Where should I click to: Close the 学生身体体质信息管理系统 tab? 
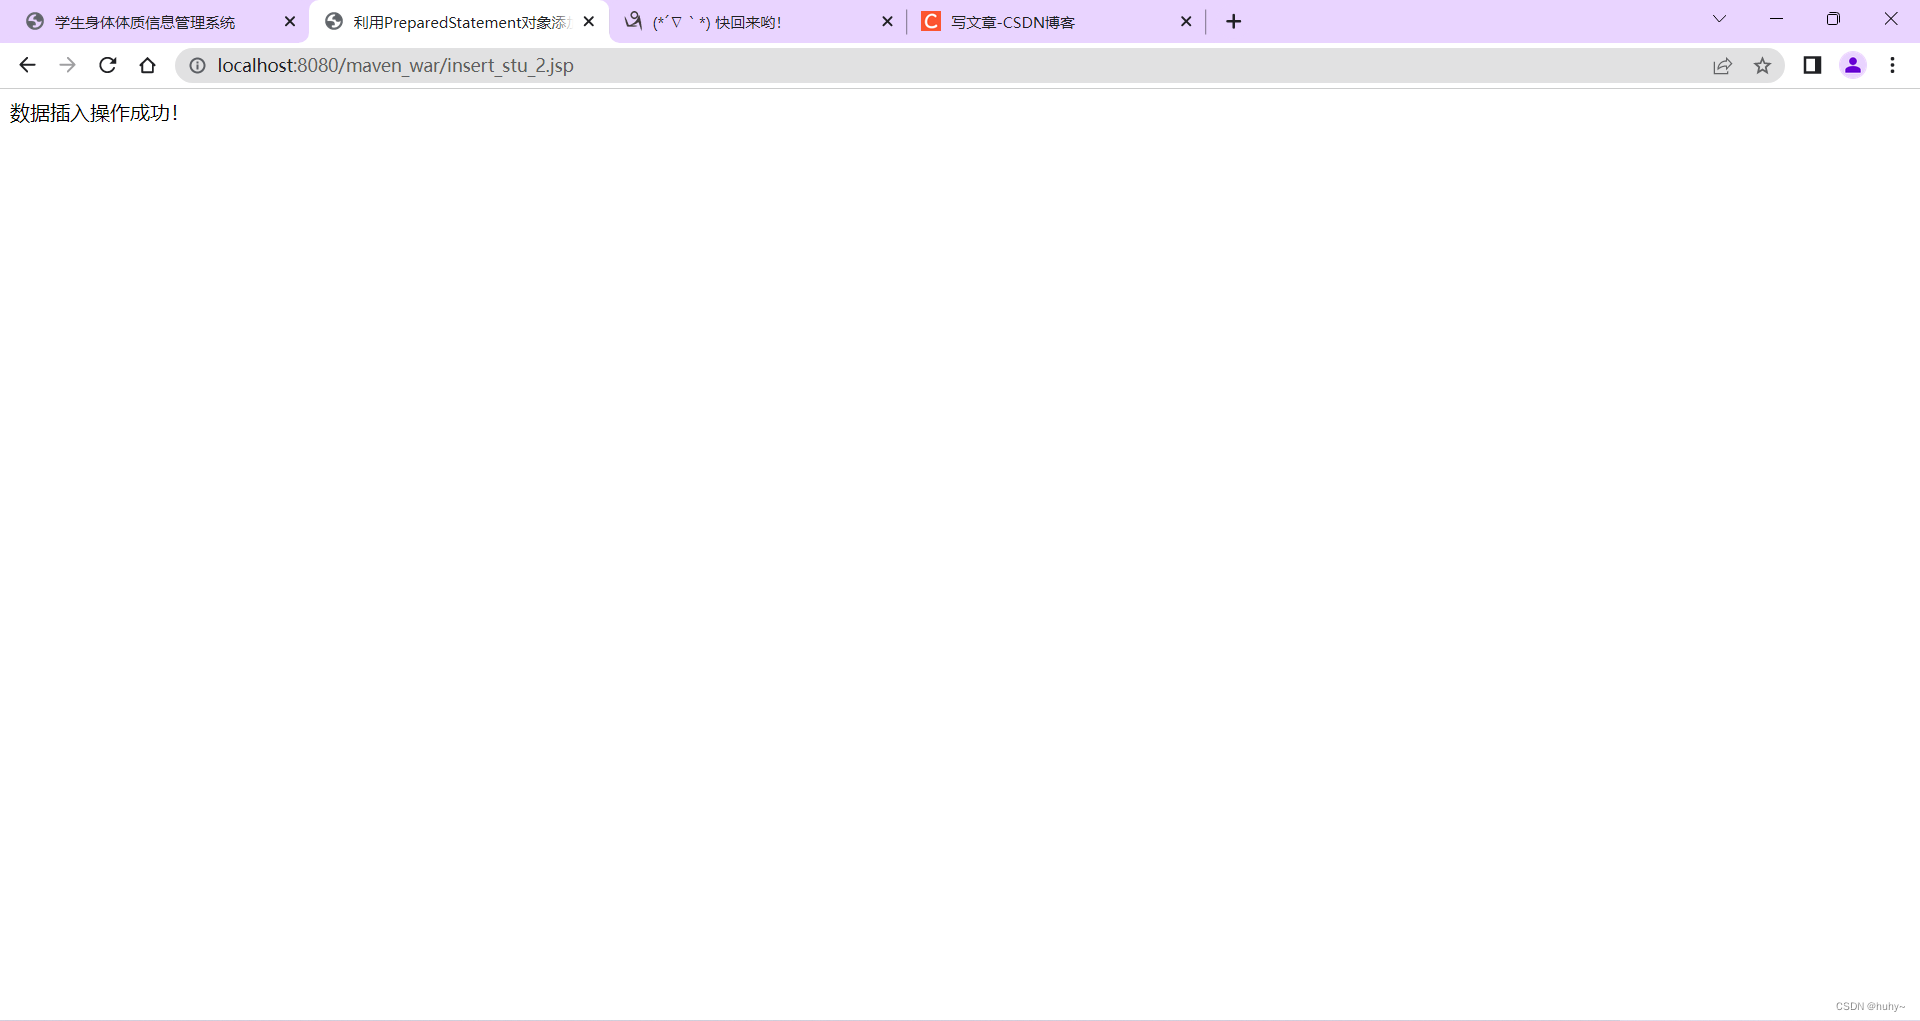[290, 21]
